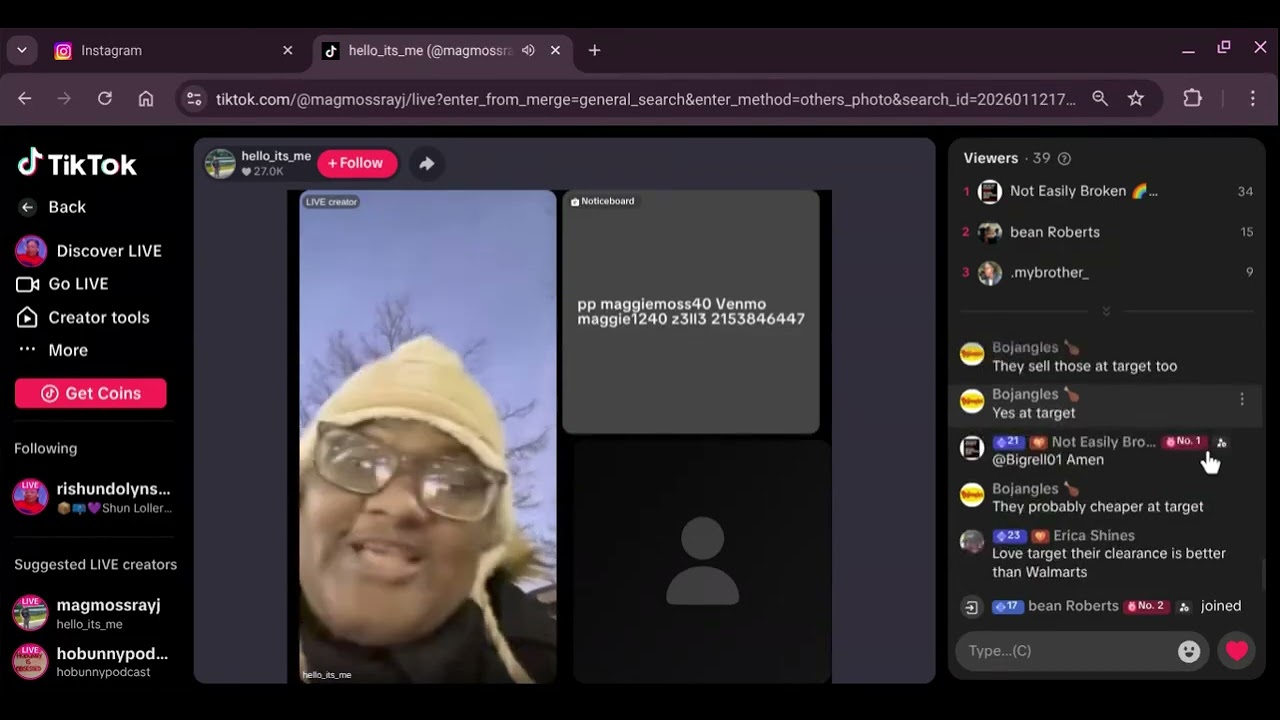Screen dimensions: 1280x720
Task: Go forward with the browser forward arrow
Action: pyautogui.click(x=64, y=98)
